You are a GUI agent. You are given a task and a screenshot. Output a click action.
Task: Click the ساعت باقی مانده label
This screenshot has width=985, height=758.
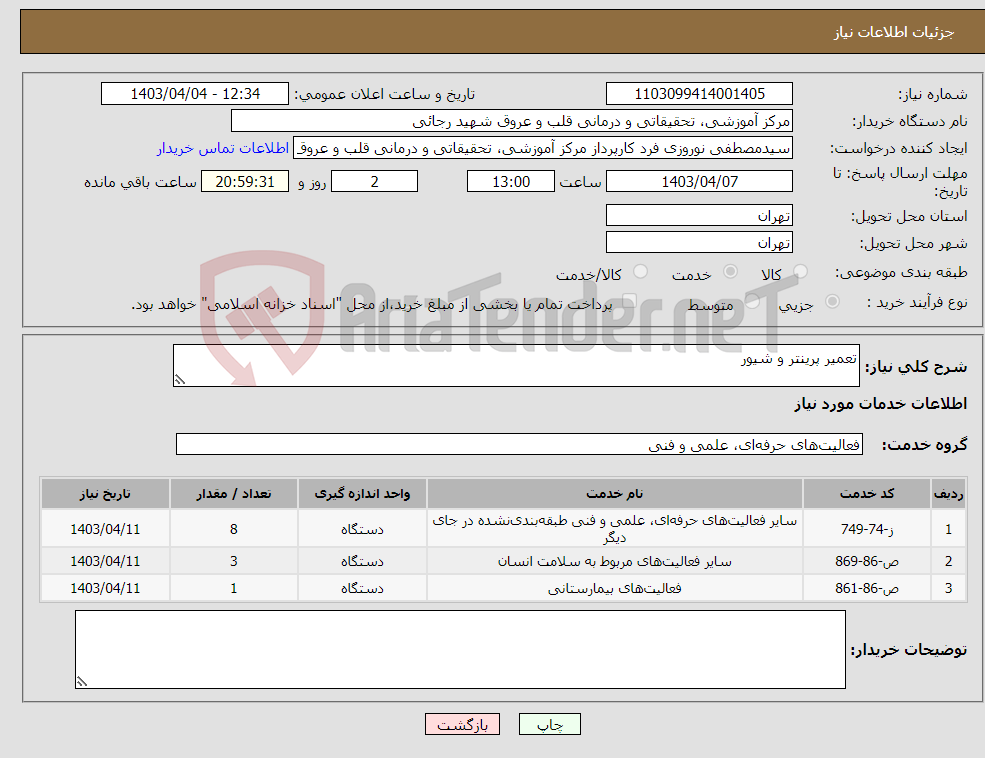click(x=141, y=181)
